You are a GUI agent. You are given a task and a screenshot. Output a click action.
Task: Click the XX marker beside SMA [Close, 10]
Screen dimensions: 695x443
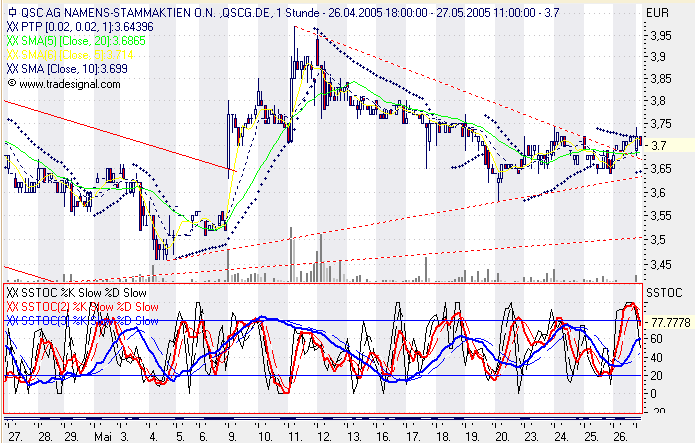[13, 69]
